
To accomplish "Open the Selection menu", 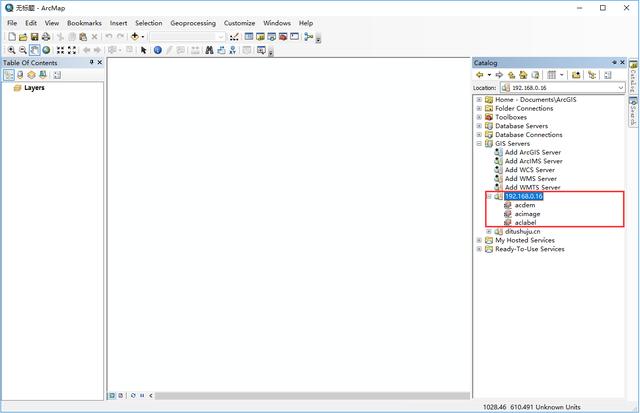I will (x=149, y=23).
